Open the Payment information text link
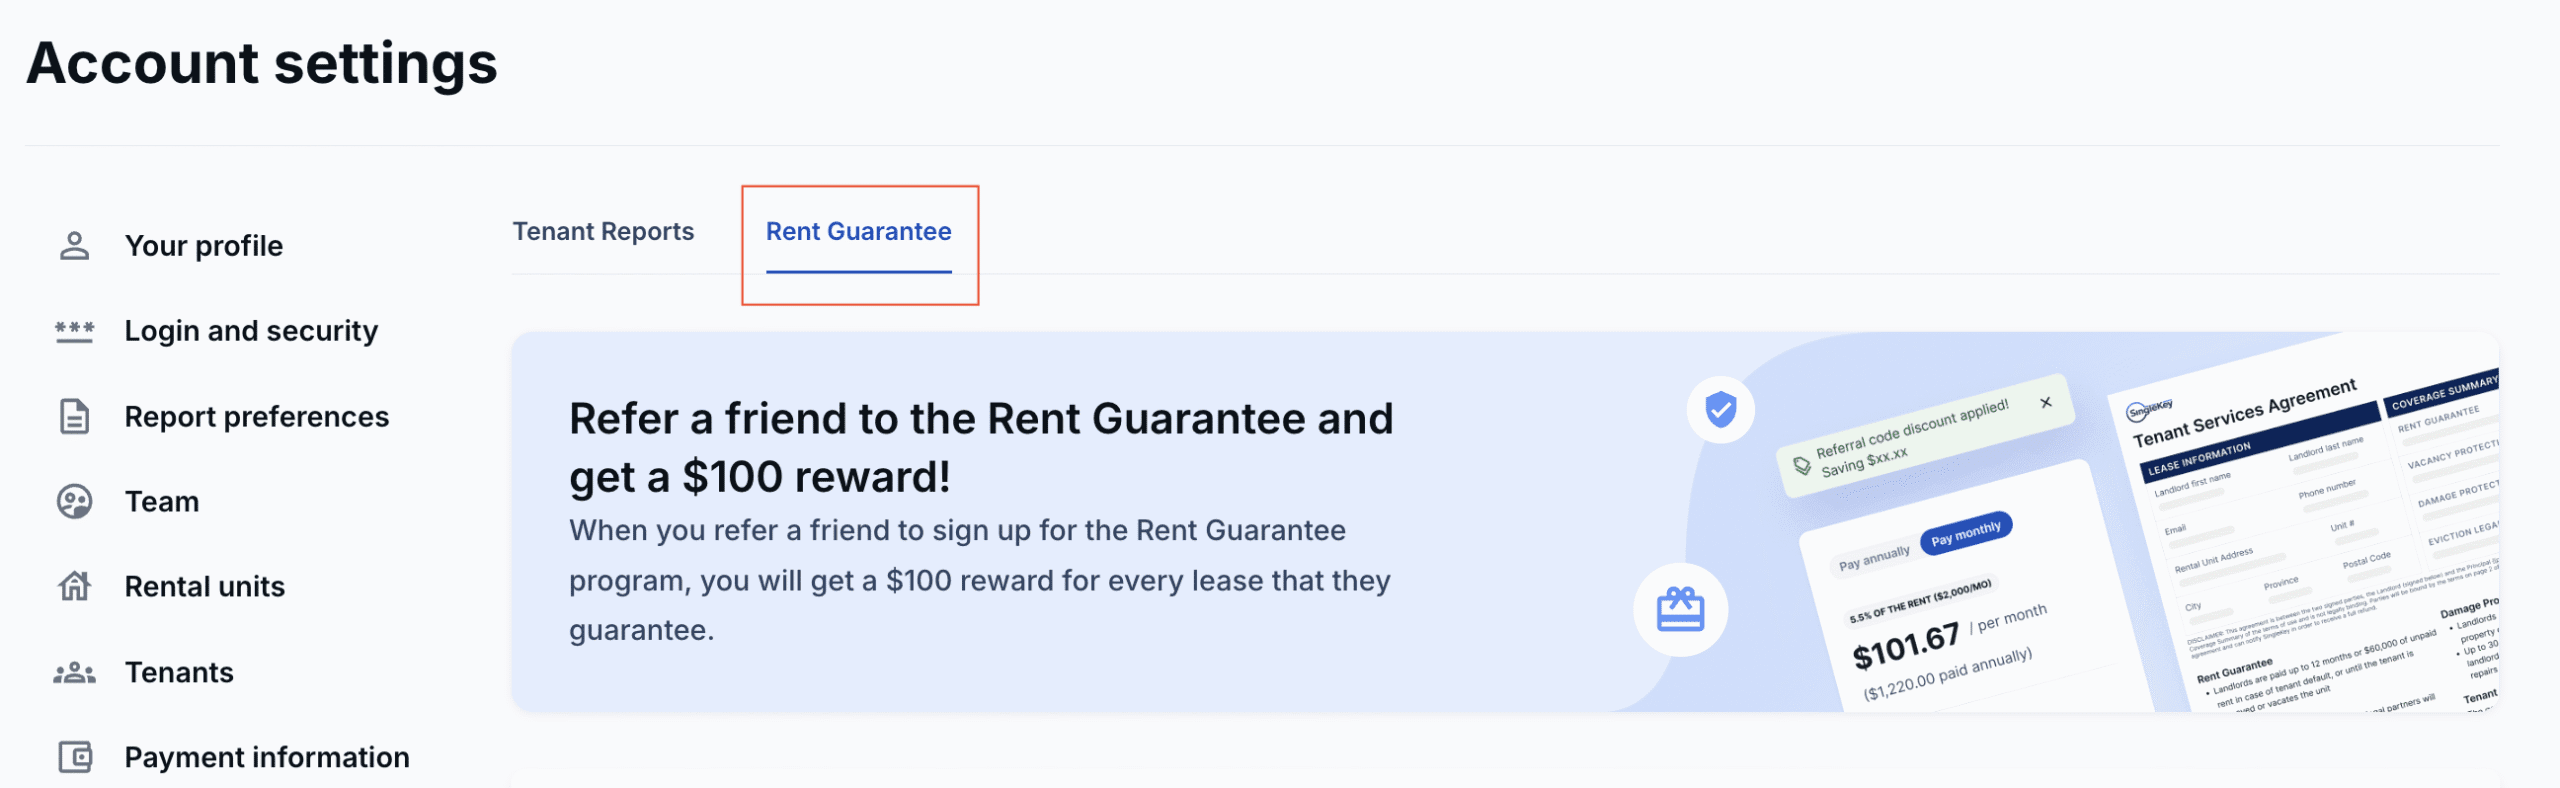Viewport: 2560px width, 788px height. [267, 757]
